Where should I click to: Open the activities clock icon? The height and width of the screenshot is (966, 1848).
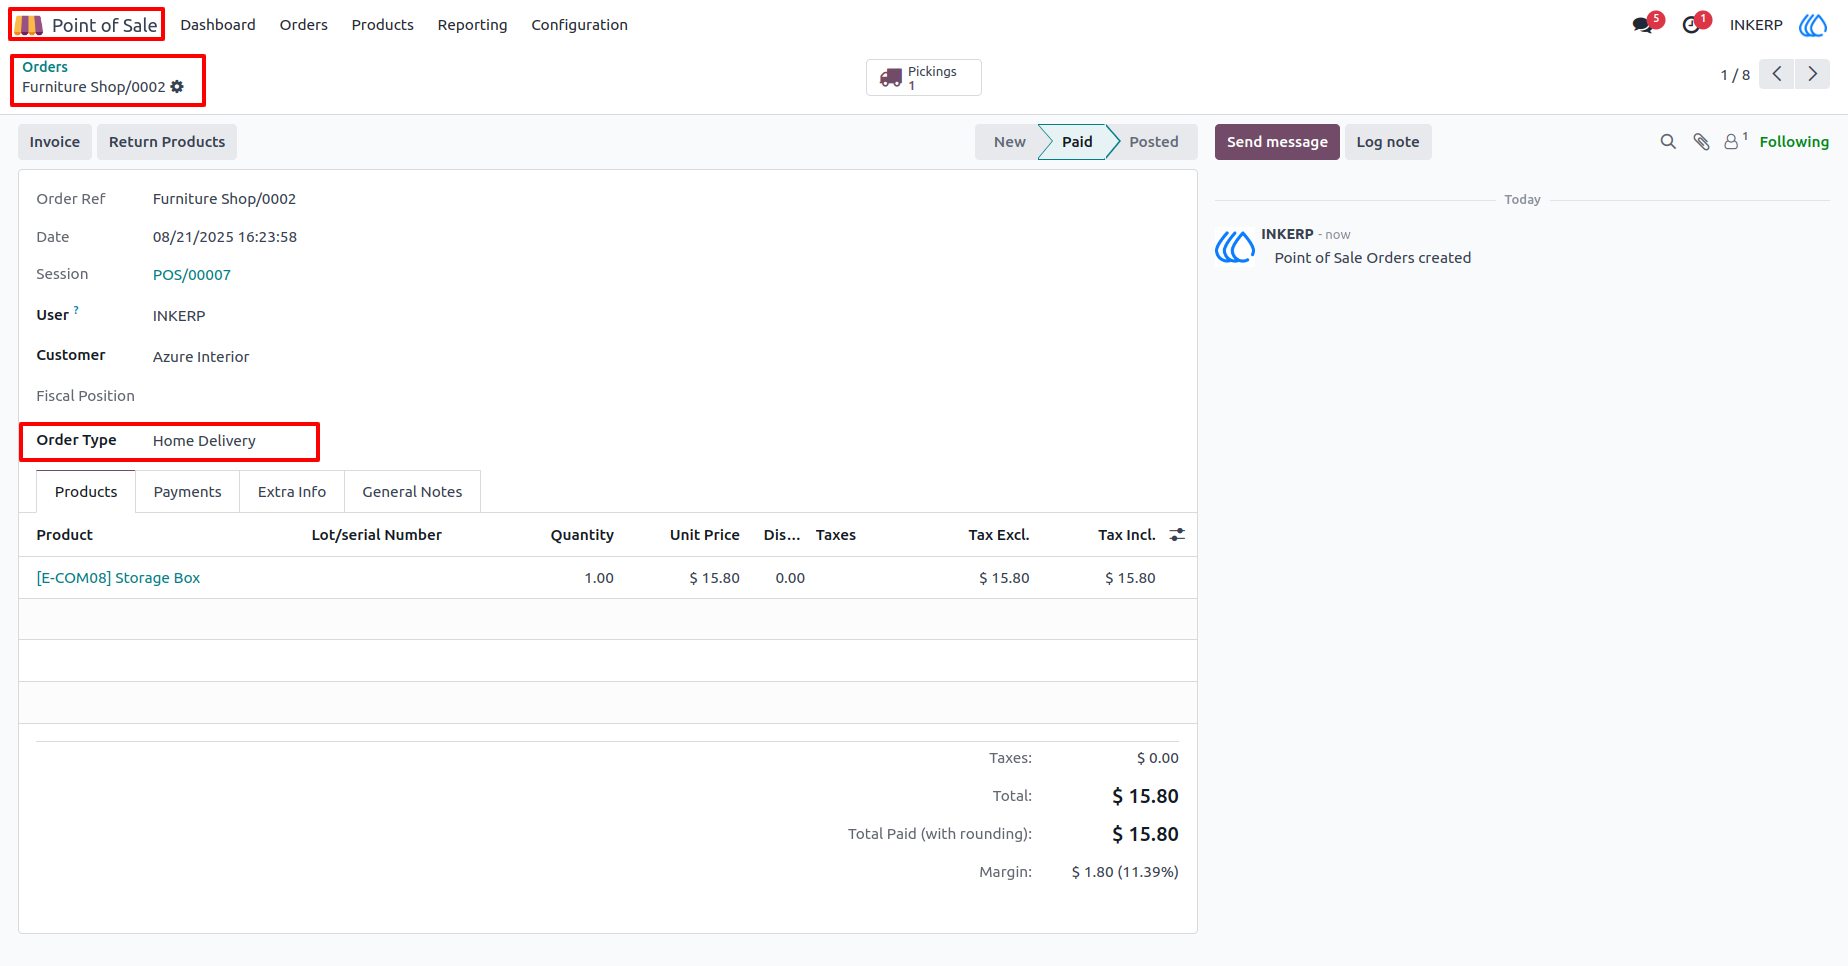click(1691, 25)
